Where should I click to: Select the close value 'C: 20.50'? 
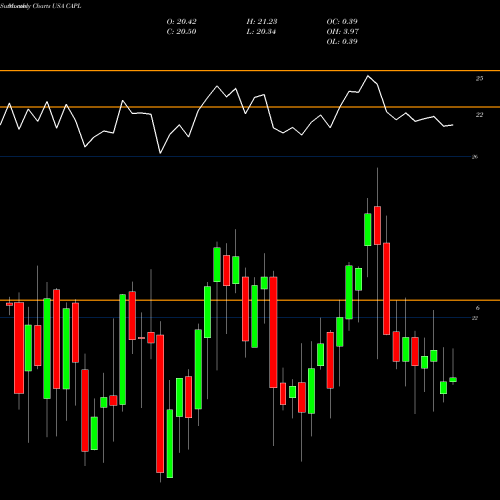(181, 32)
